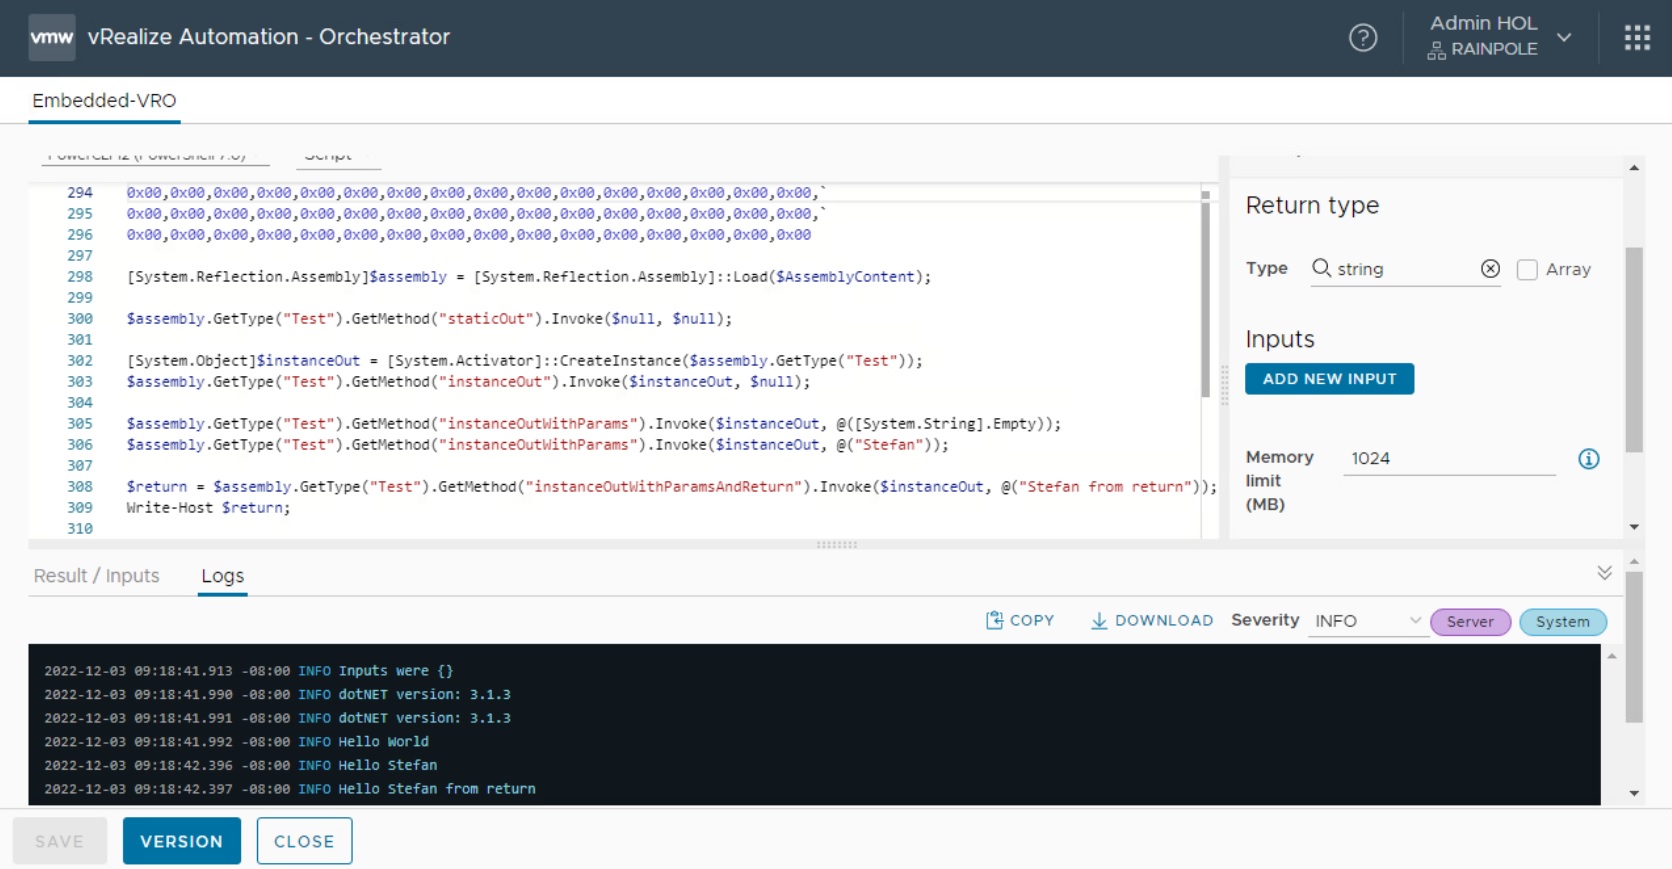Toggle the System log filter
Image resolution: width=1672 pixels, height=869 pixels.
click(1563, 622)
